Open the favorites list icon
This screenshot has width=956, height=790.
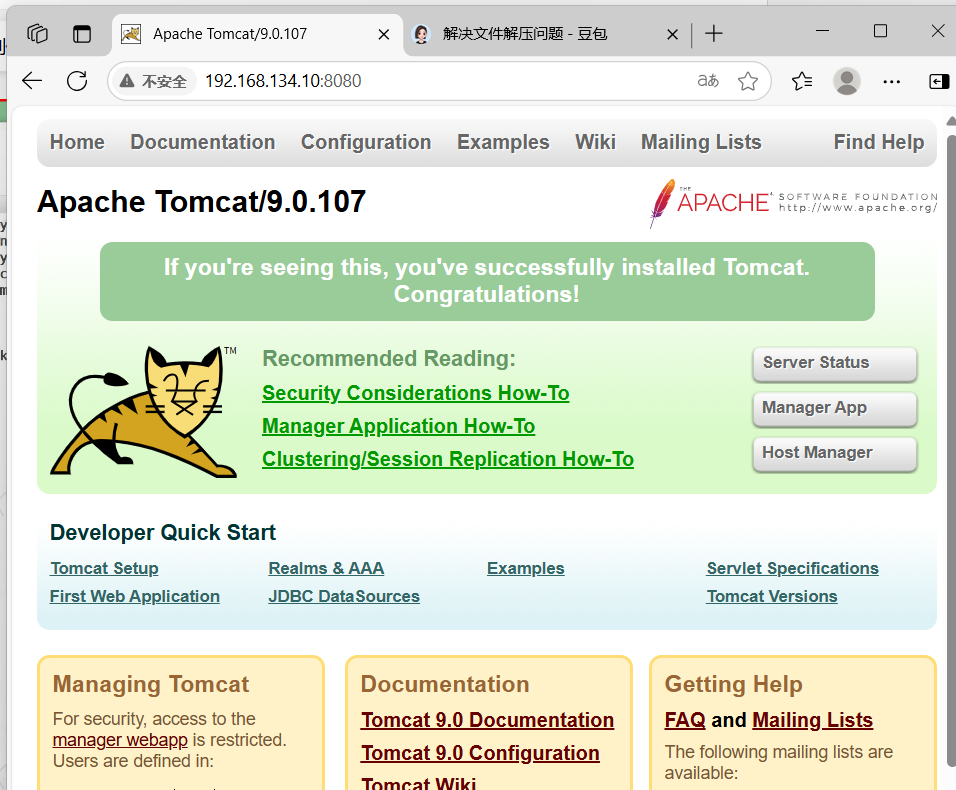(802, 80)
